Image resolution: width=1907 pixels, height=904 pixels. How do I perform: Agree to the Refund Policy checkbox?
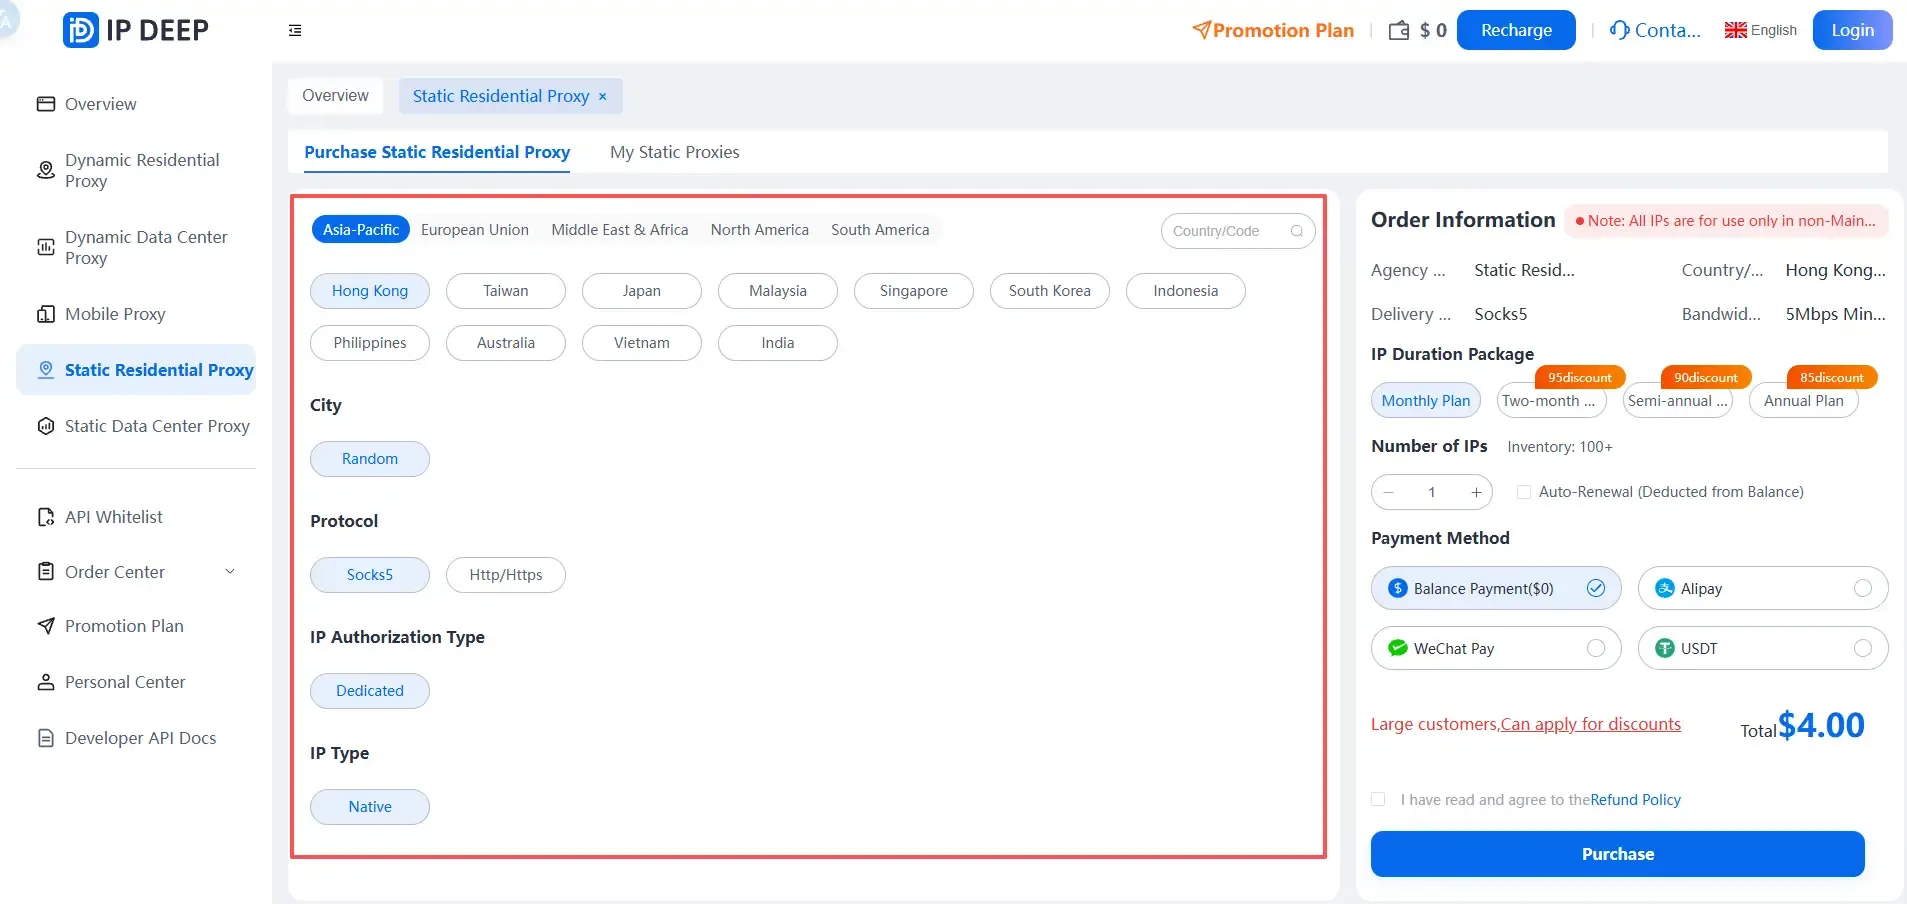(x=1378, y=799)
